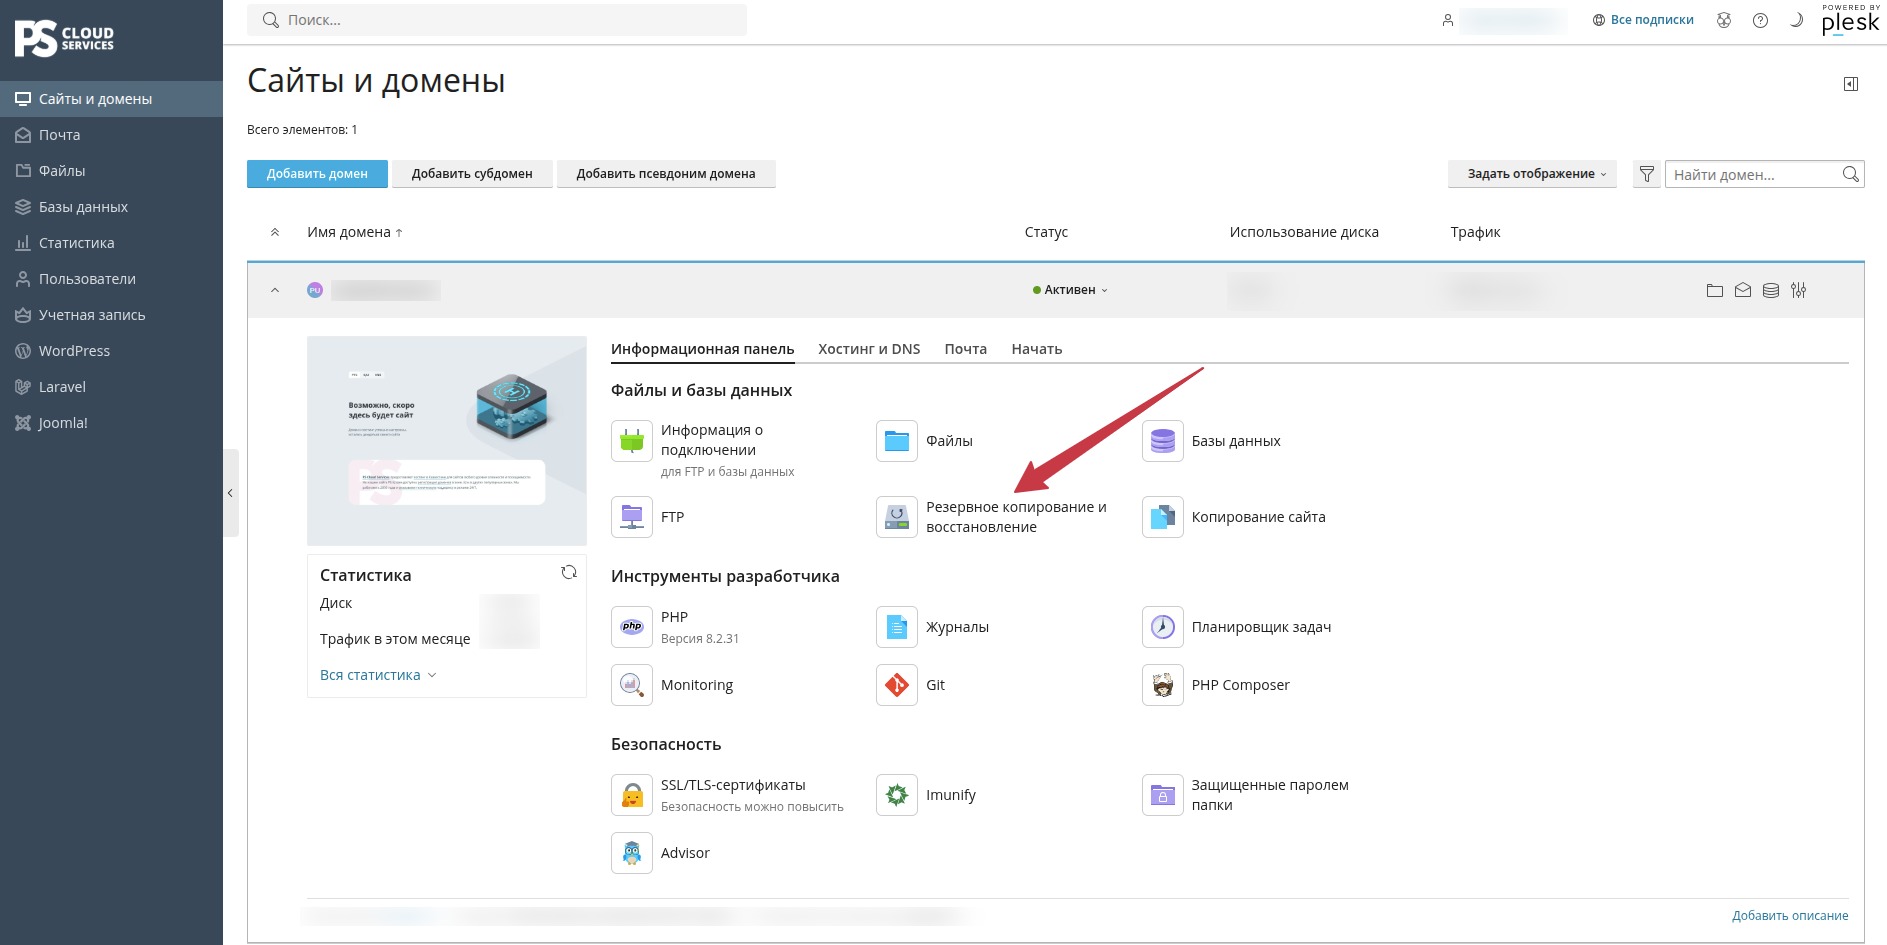Click the Добавить домен button

pyautogui.click(x=317, y=174)
